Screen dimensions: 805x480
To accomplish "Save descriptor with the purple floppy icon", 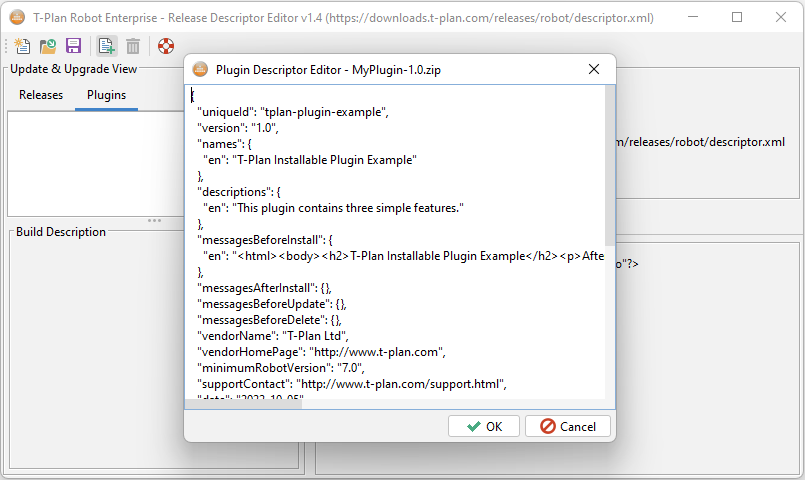I will click(73, 46).
